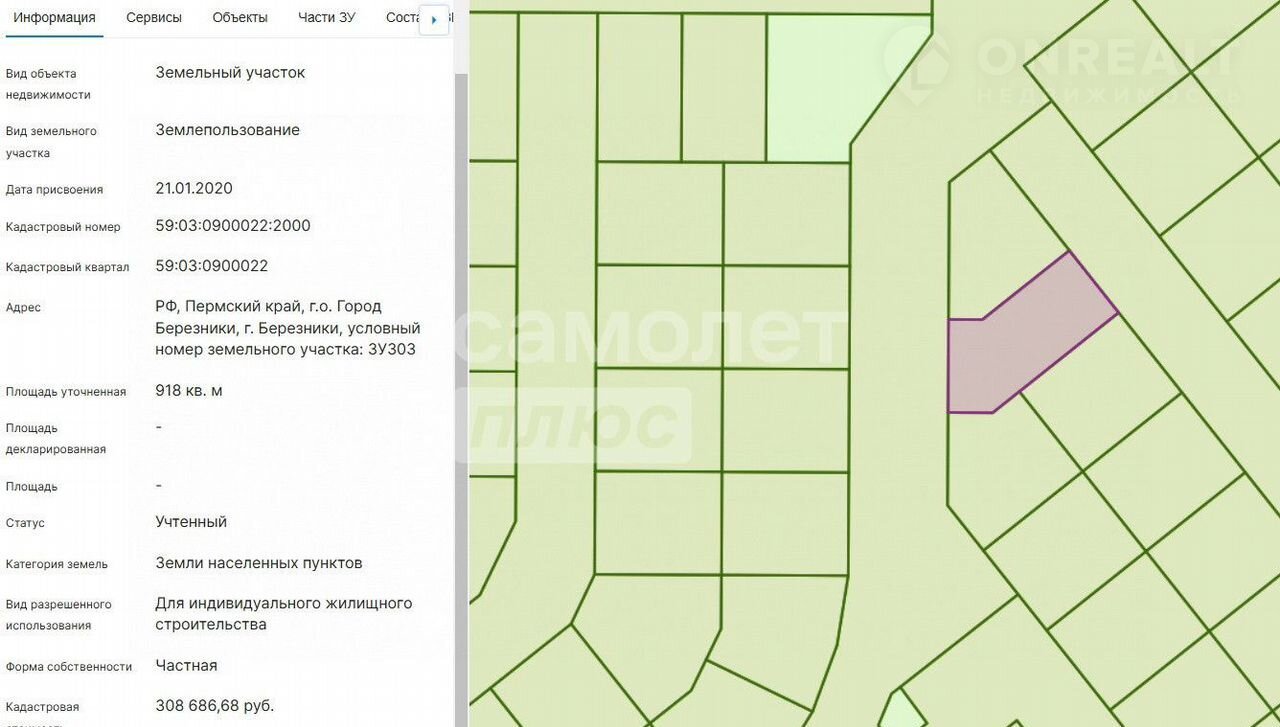Switch to the Информация tab
This screenshot has height=727, width=1280.
[54, 18]
